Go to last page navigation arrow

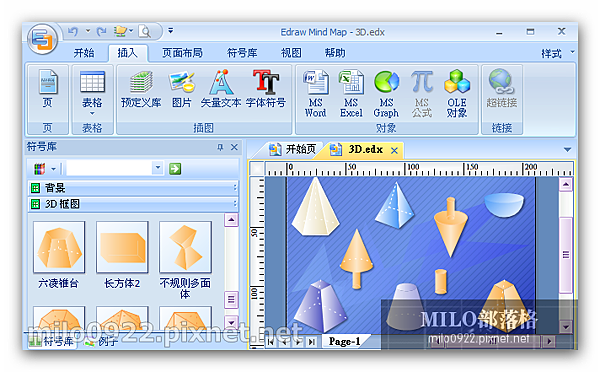311,342
